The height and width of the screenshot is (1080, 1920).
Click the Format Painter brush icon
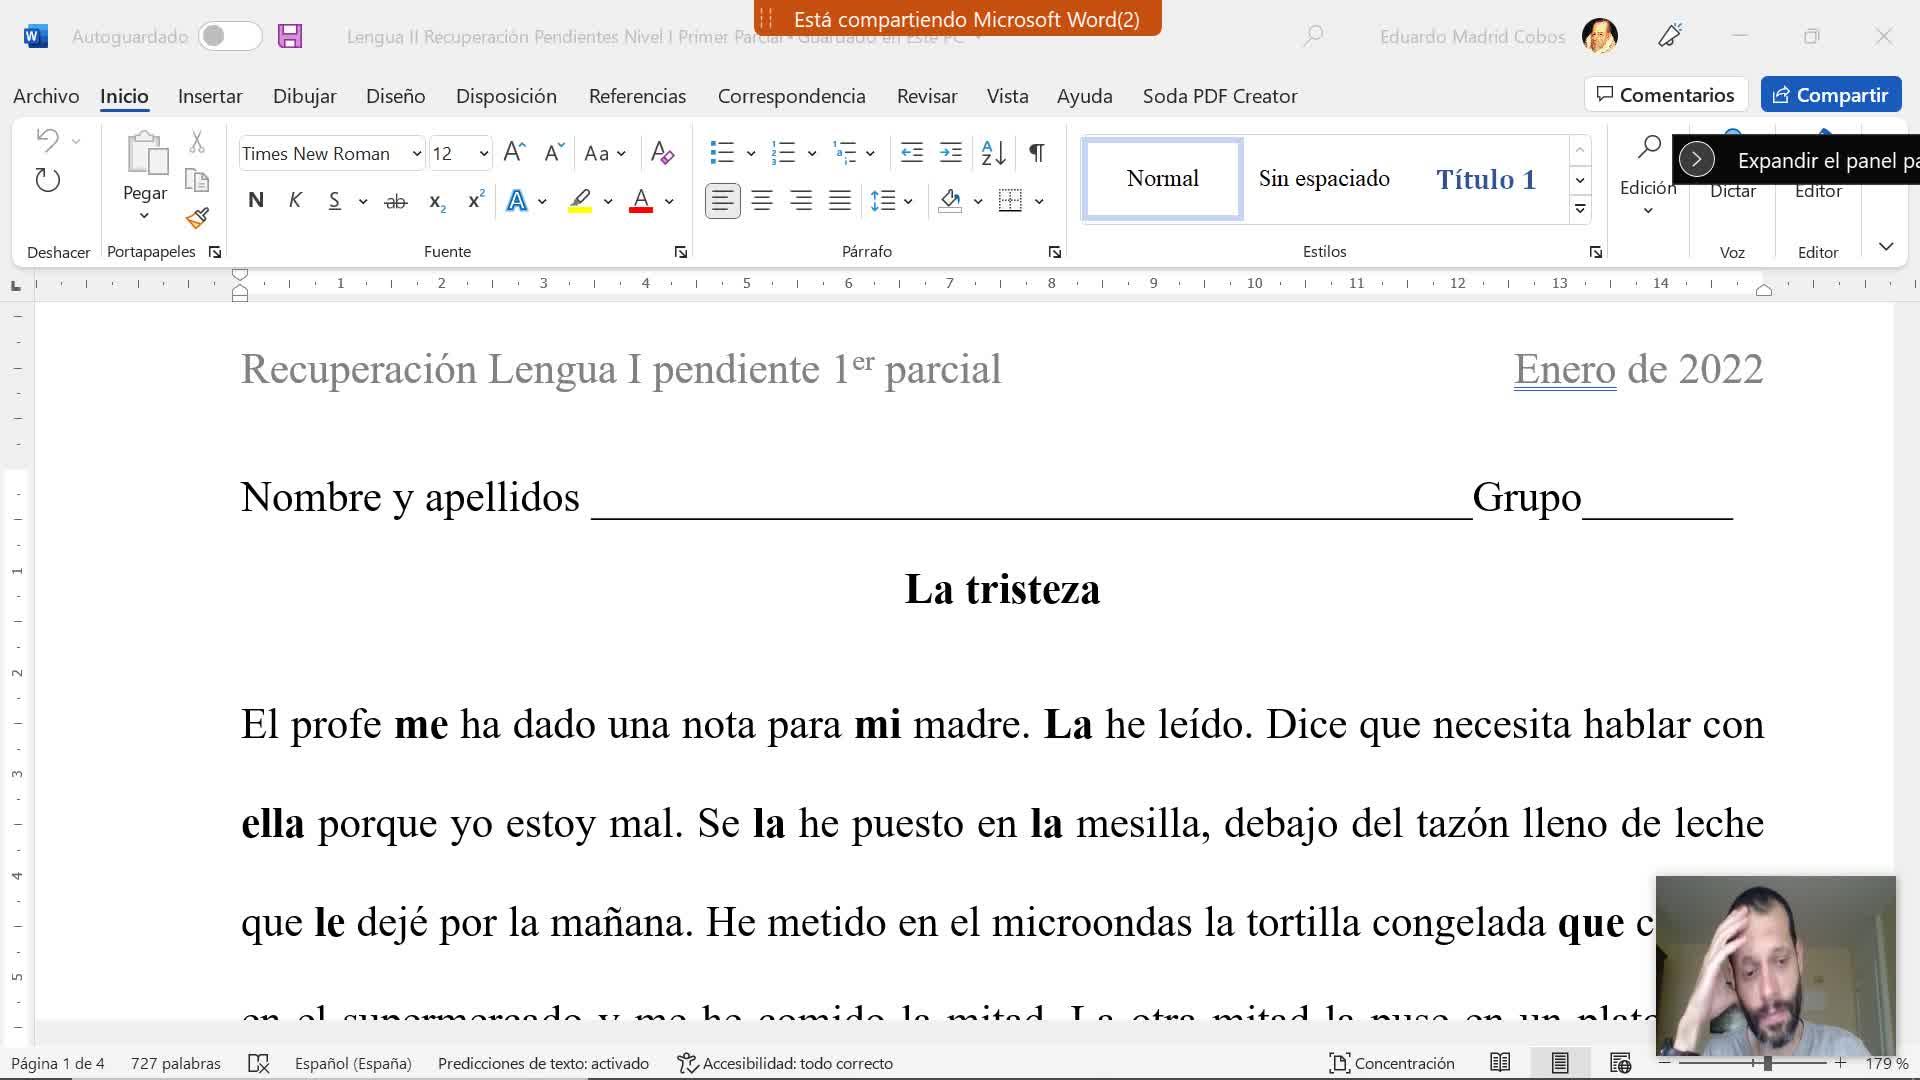click(x=197, y=218)
